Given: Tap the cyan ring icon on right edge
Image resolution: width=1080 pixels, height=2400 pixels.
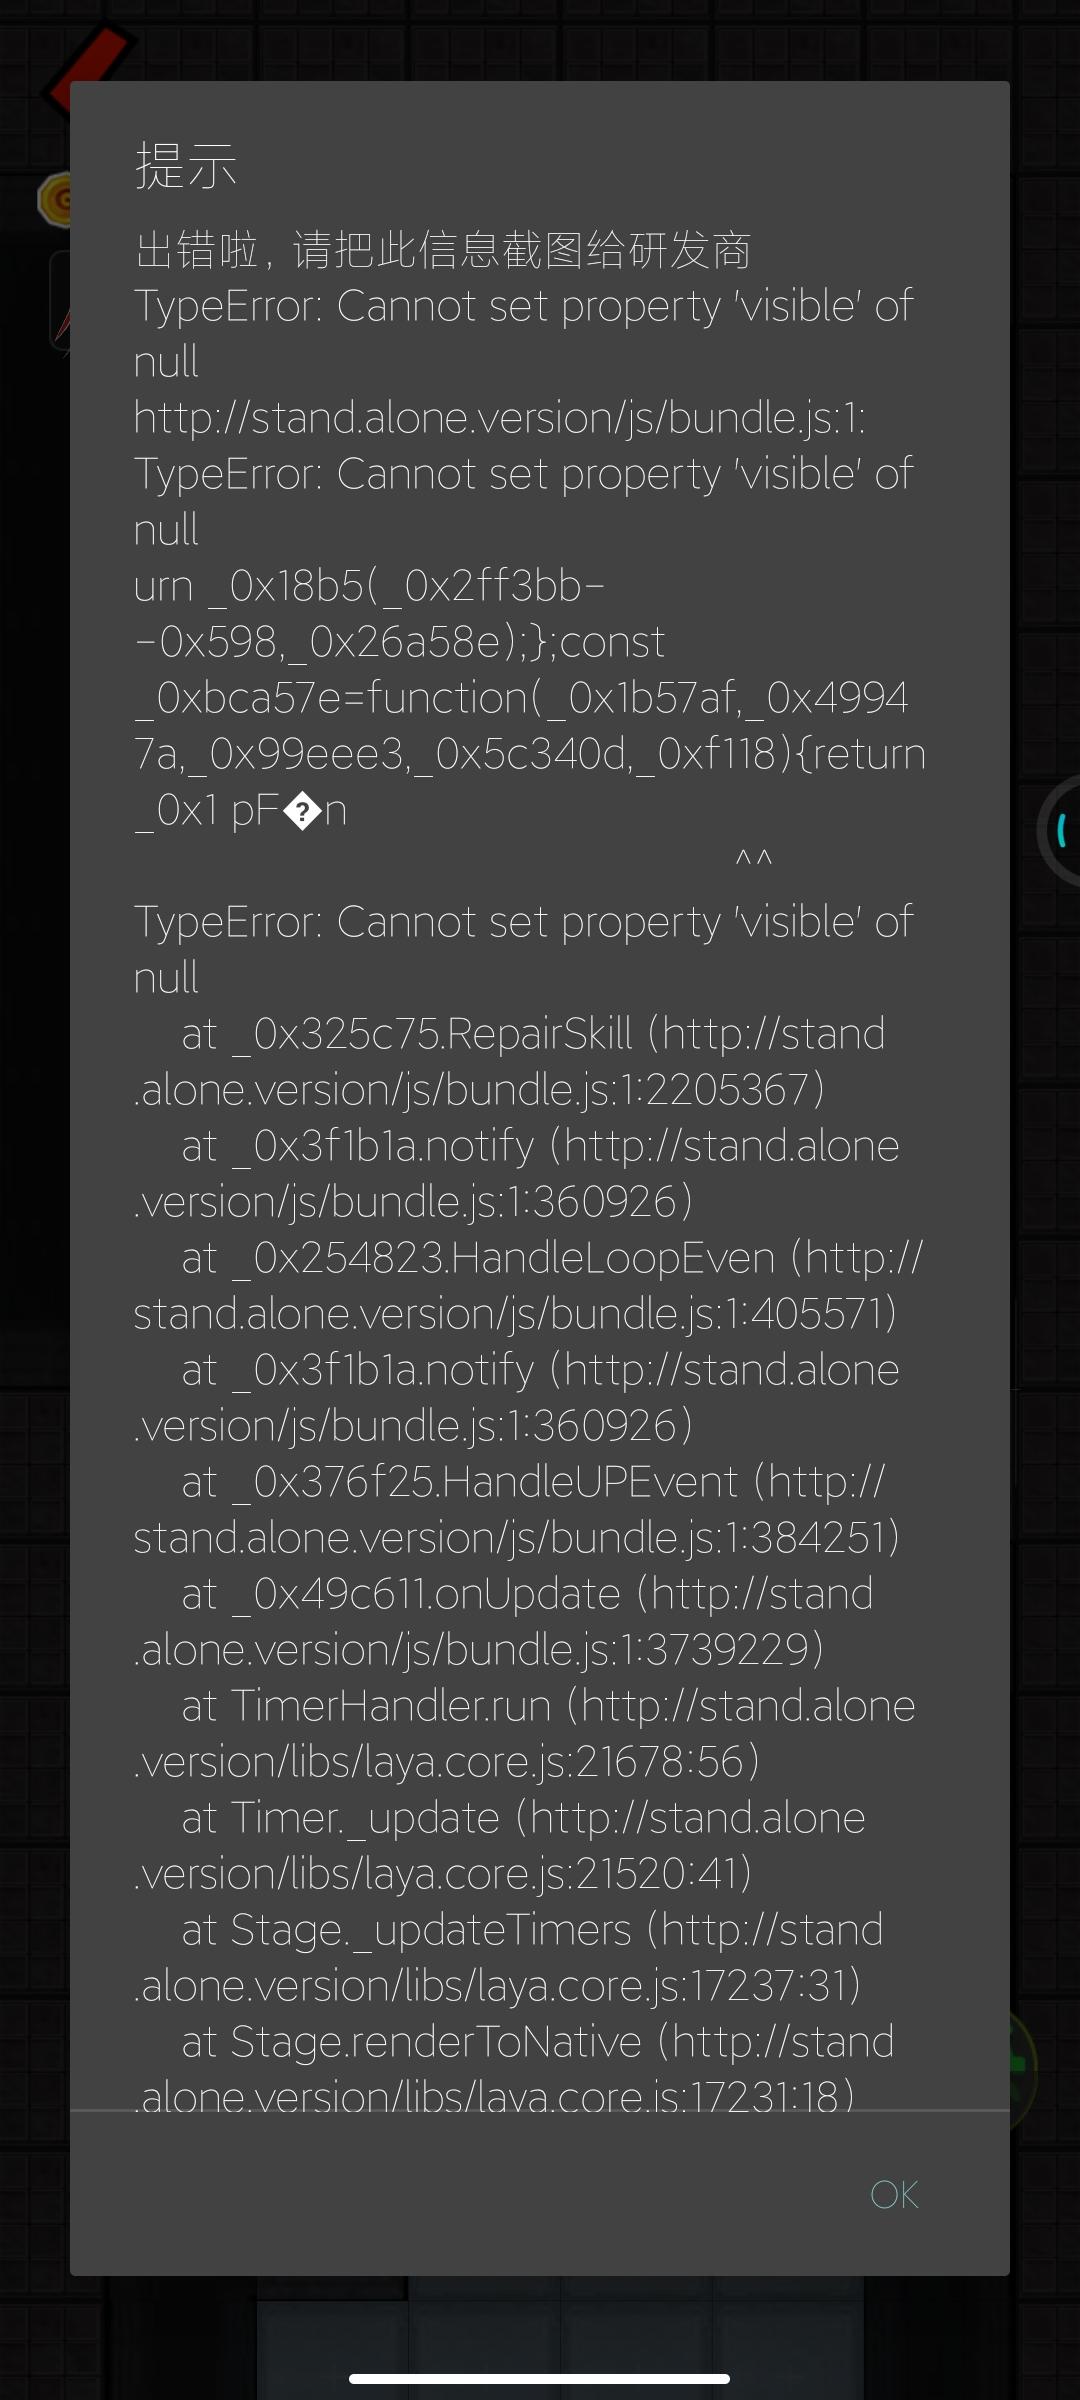Looking at the screenshot, I should (1060, 830).
